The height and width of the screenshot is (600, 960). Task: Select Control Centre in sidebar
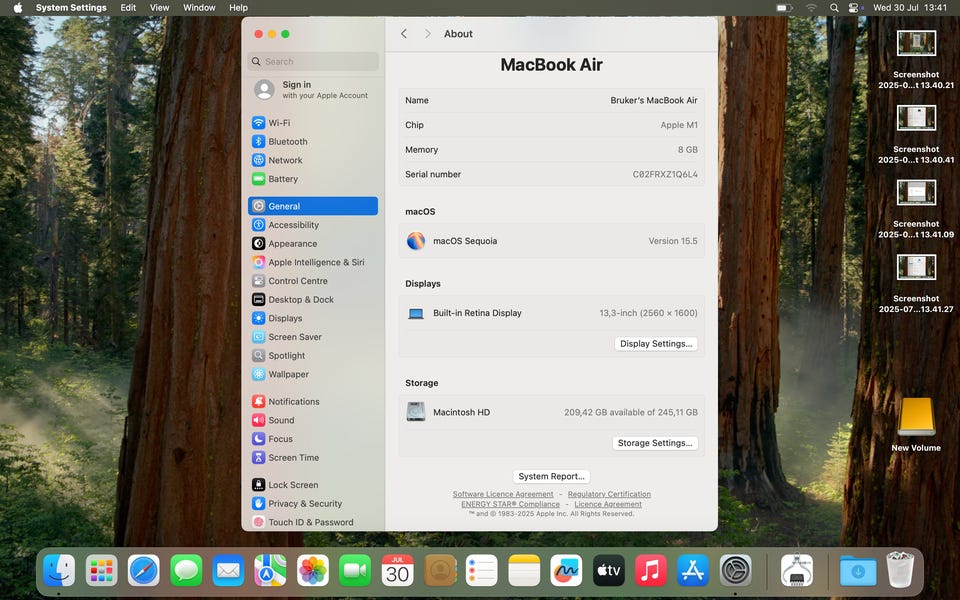tap(297, 281)
